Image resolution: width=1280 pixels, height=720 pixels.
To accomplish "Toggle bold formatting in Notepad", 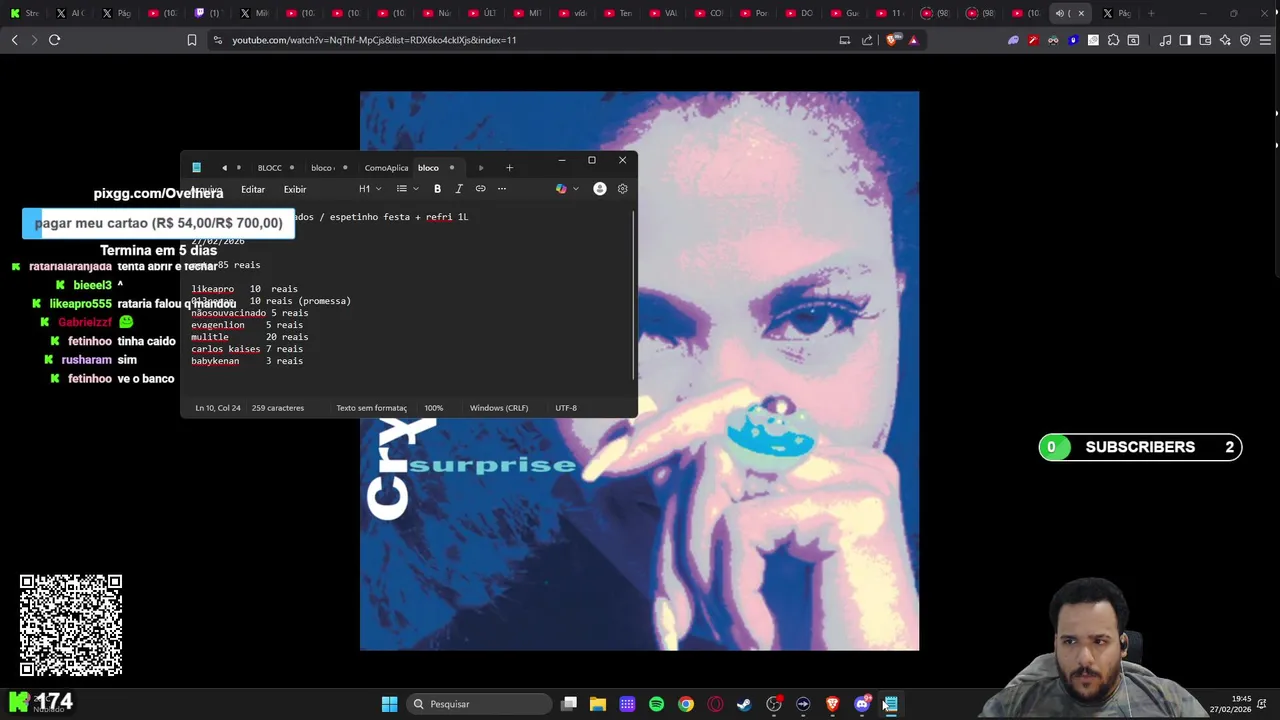I will 437,189.
